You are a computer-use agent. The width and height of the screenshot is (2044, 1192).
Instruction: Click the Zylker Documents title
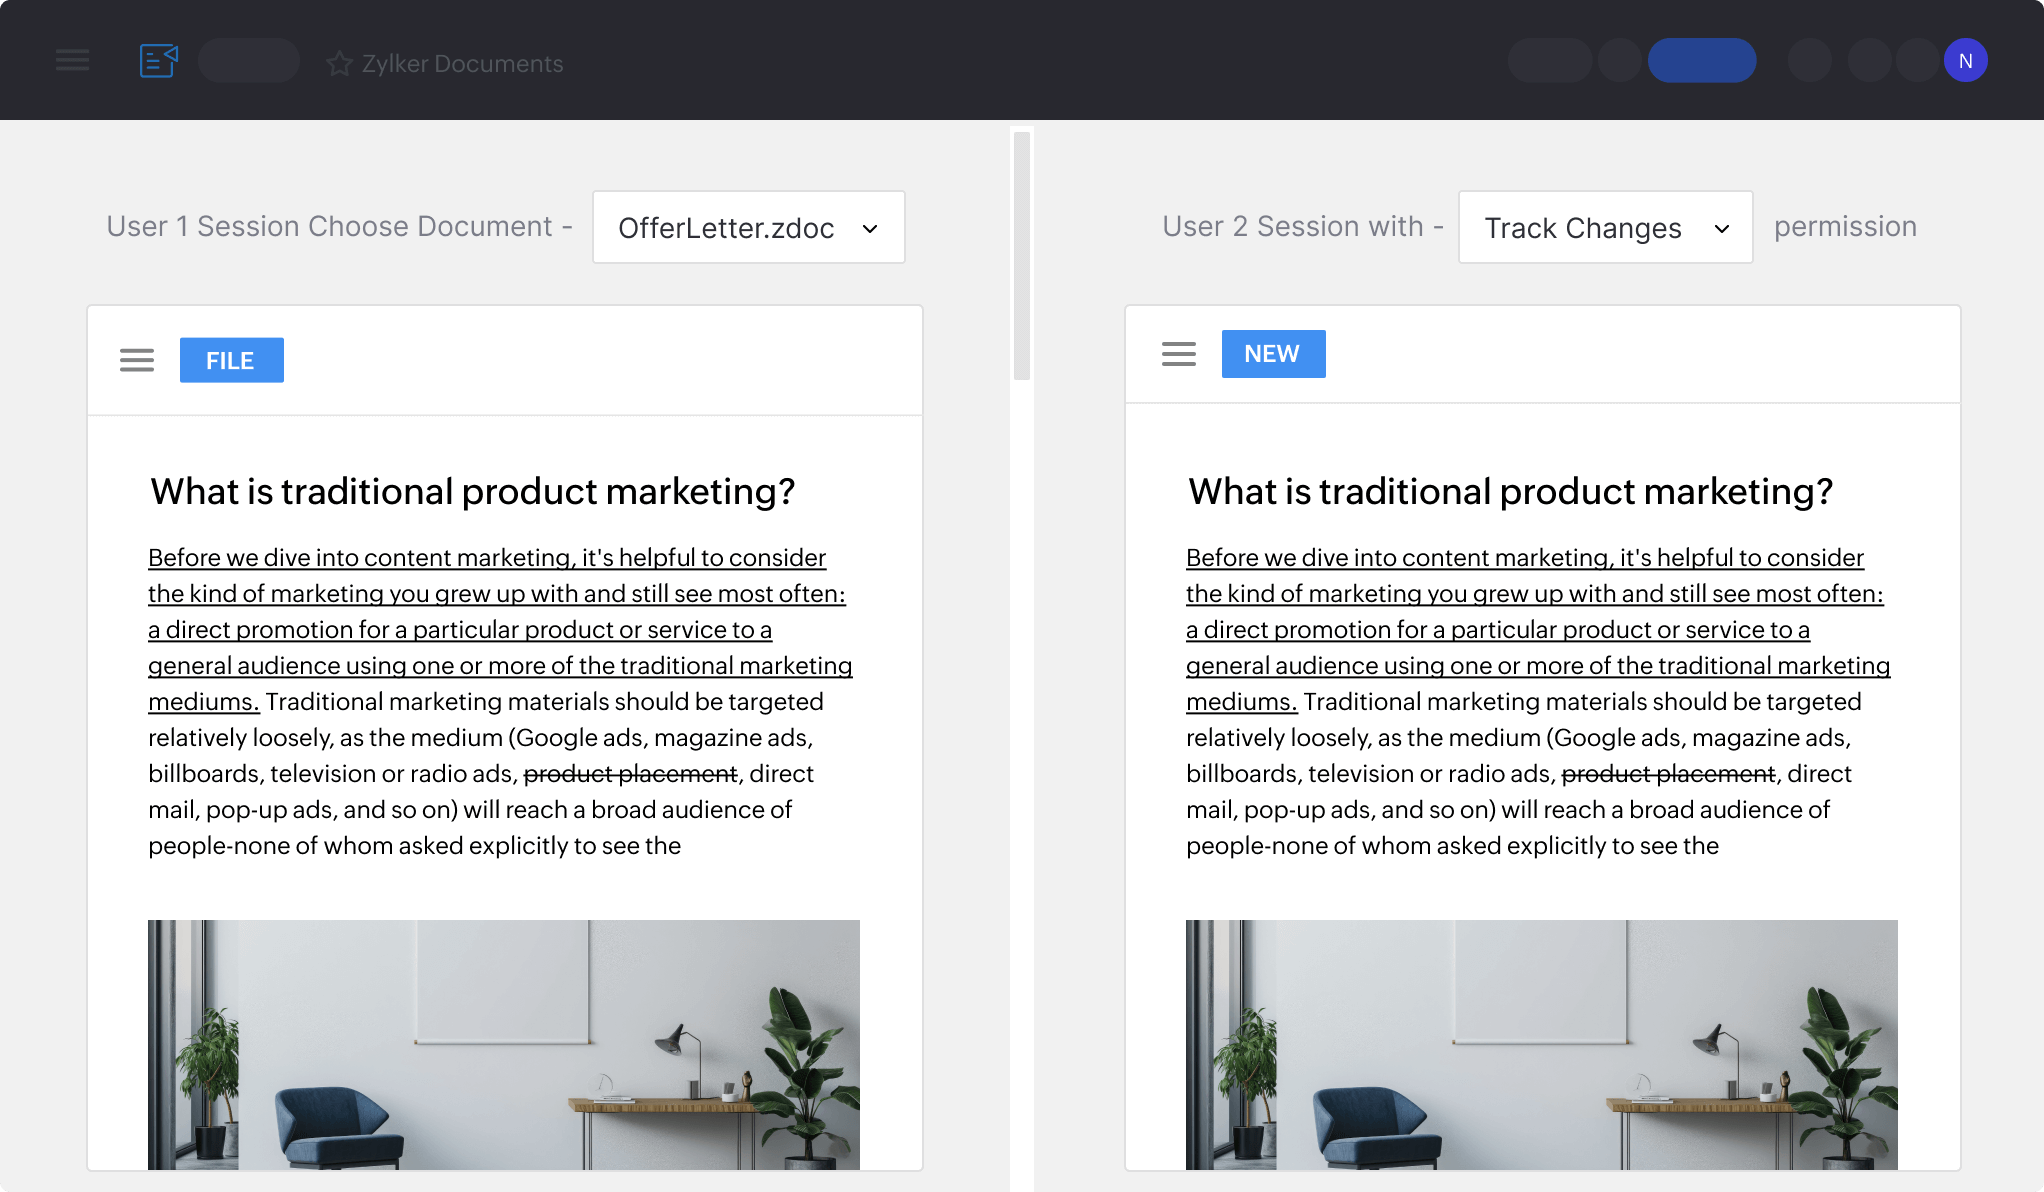tap(462, 64)
